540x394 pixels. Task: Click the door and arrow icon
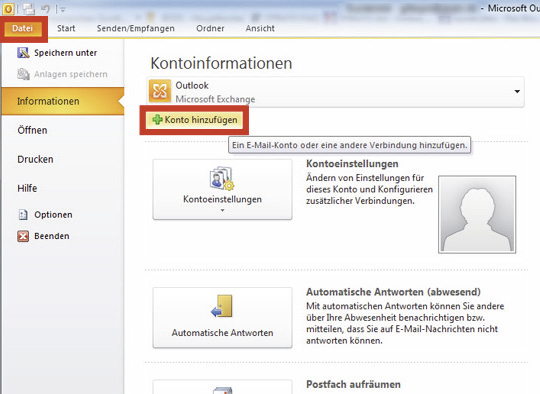coord(222,306)
